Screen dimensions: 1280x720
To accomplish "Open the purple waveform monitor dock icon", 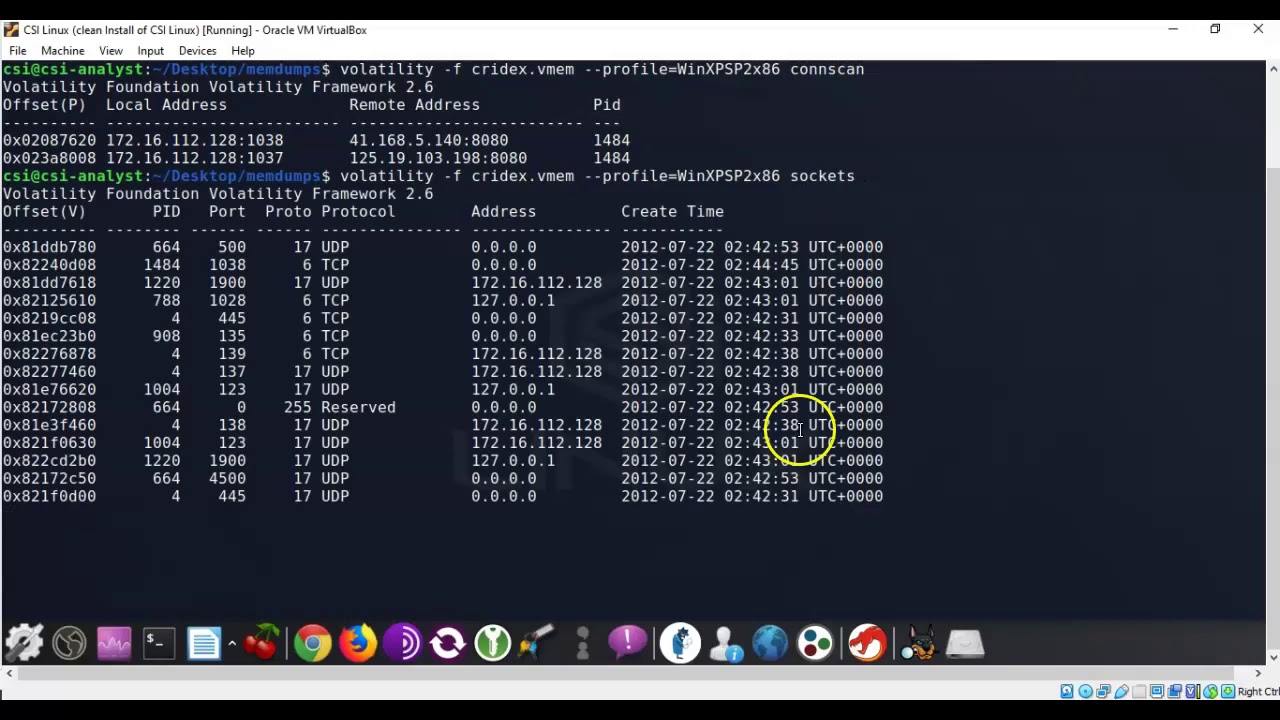I will pos(114,643).
